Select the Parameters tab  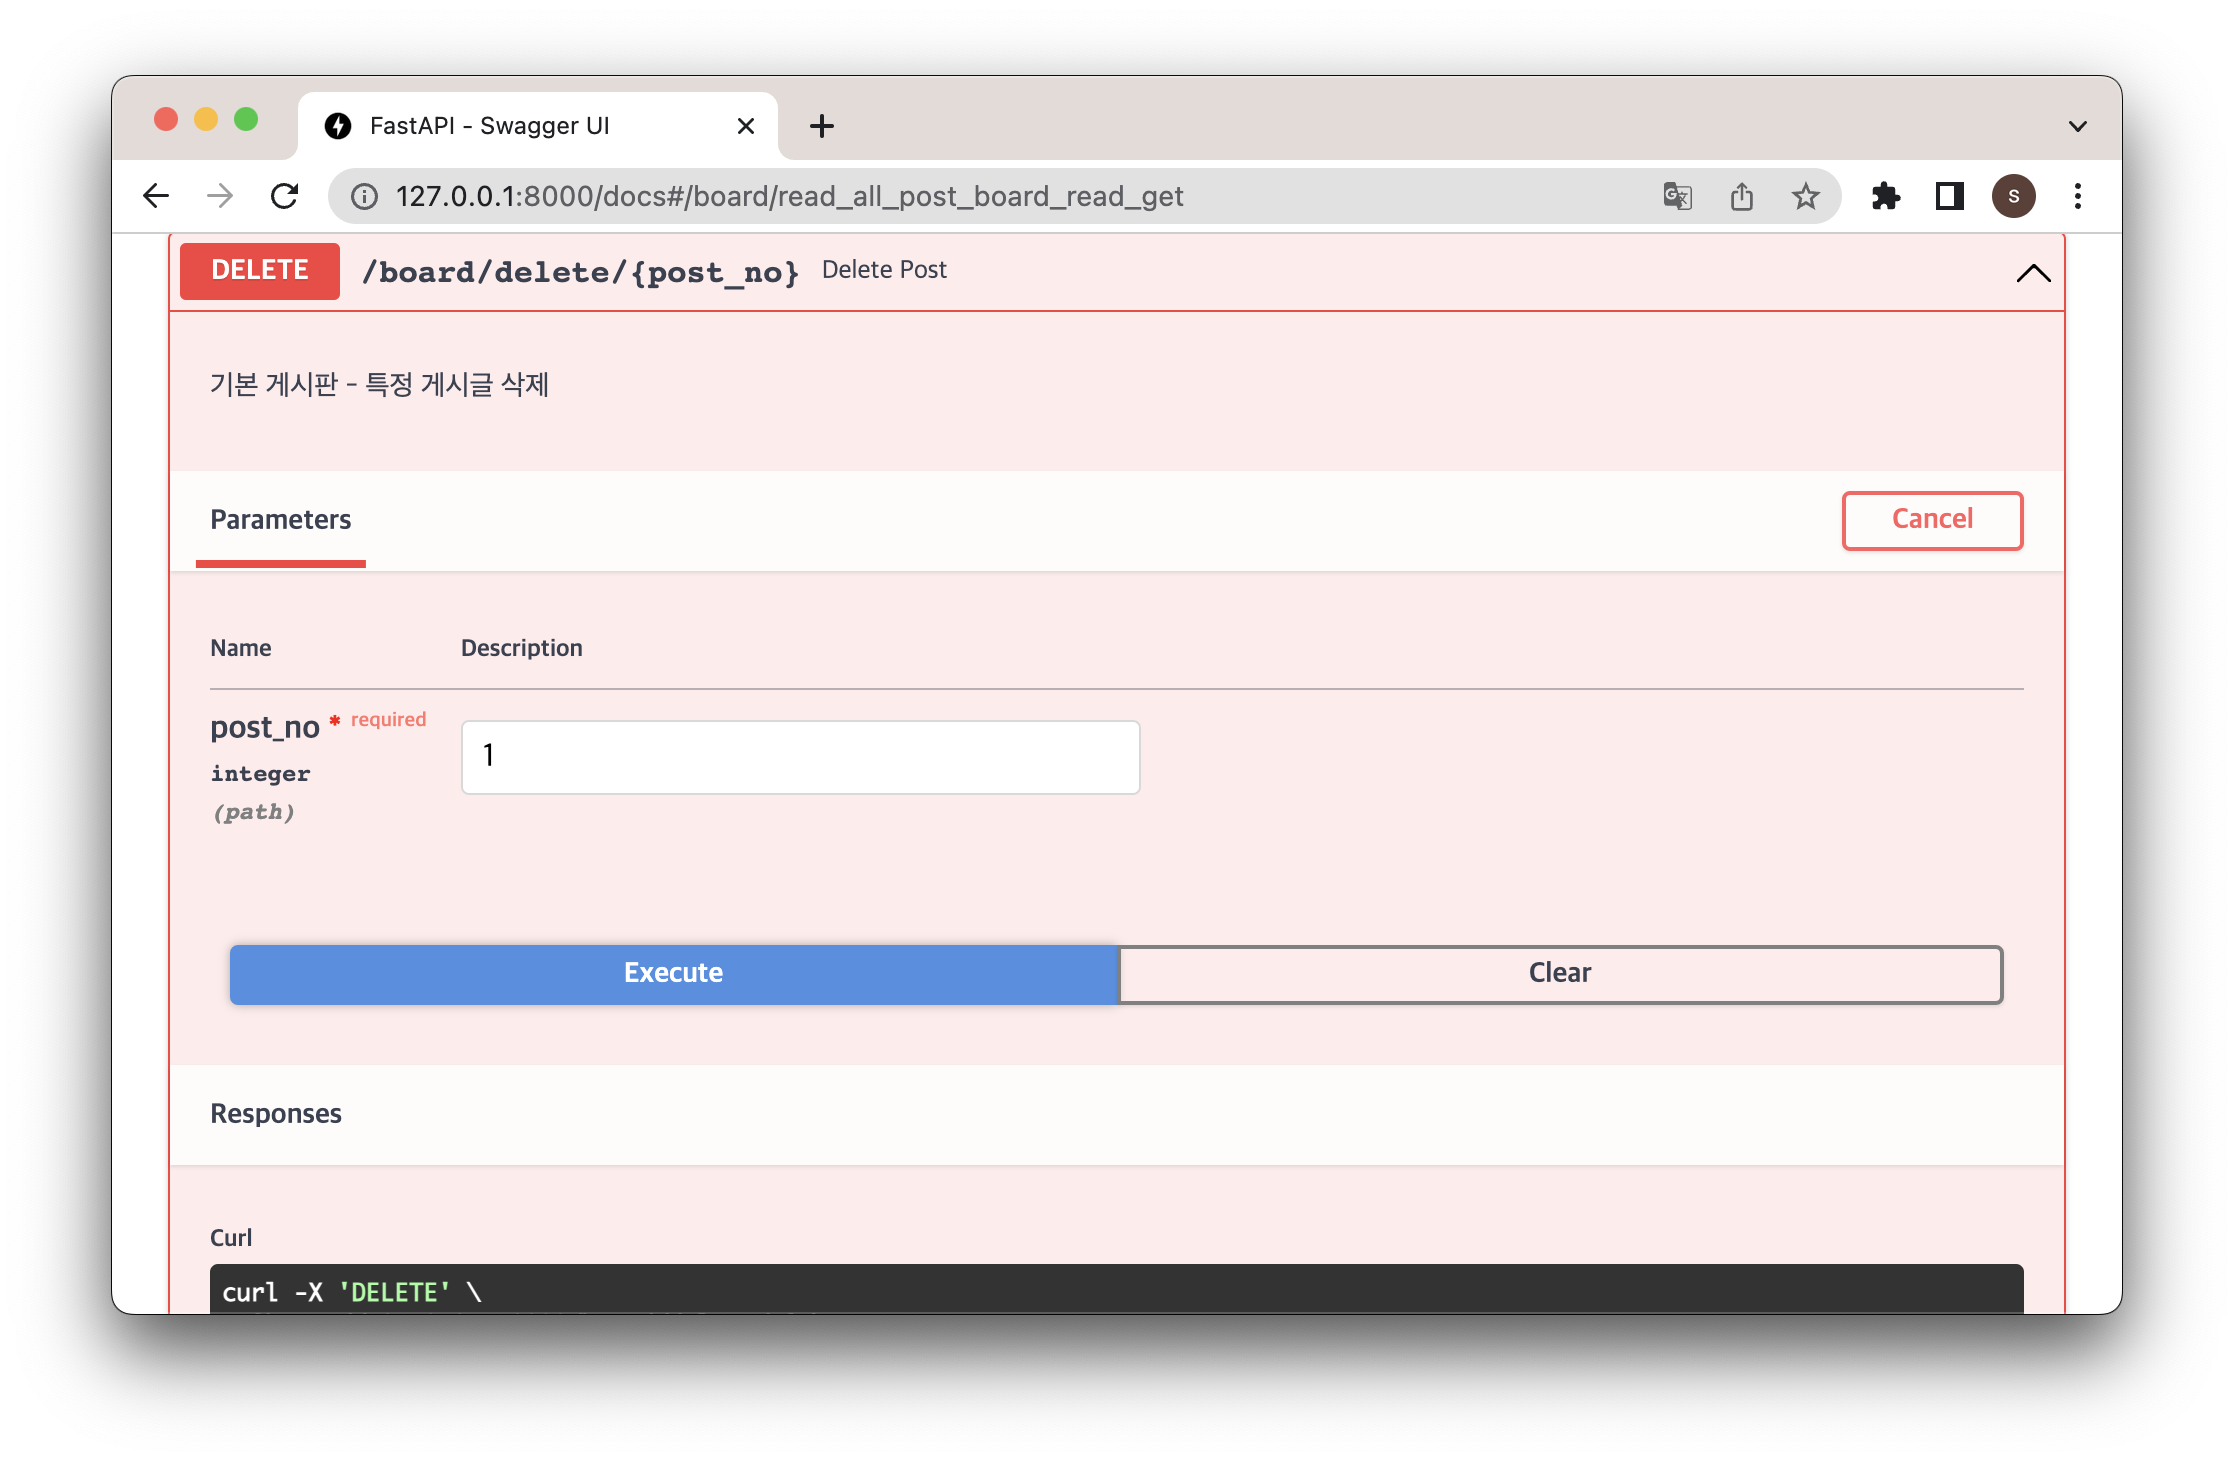[x=280, y=520]
